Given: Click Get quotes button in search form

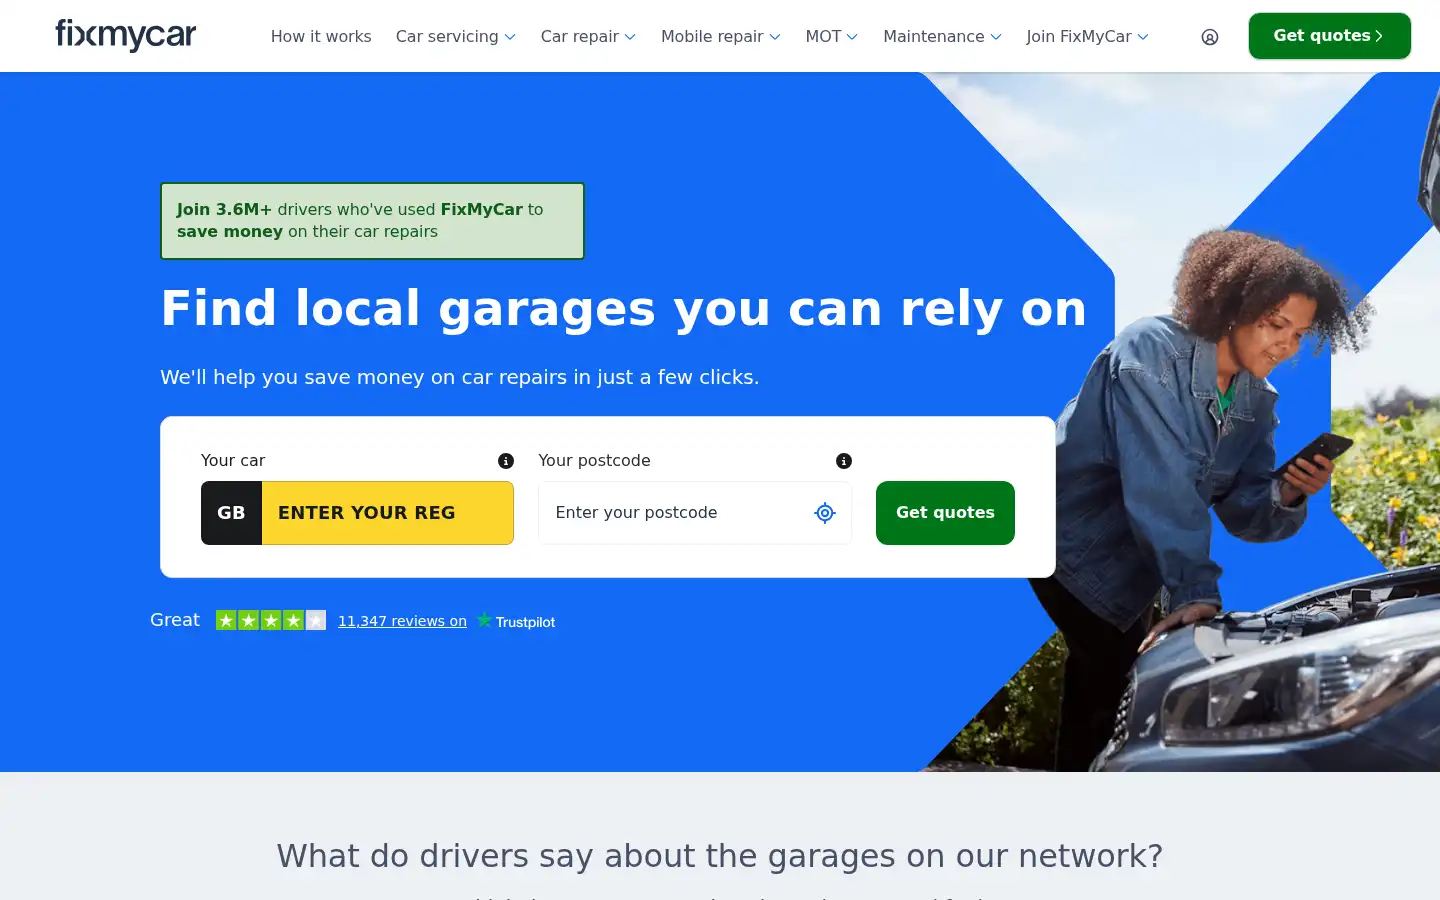Looking at the screenshot, I should click(945, 513).
